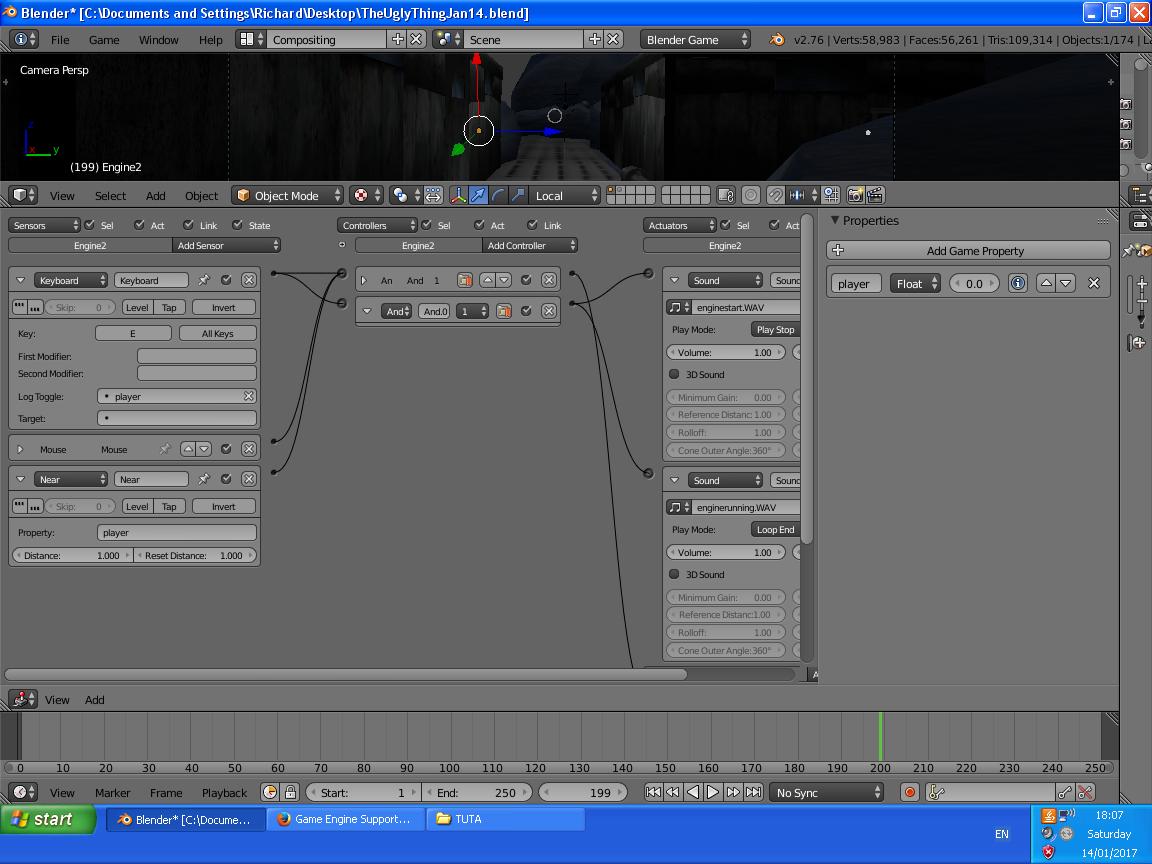Click All Keys in Keyboard sensor

point(217,333)
